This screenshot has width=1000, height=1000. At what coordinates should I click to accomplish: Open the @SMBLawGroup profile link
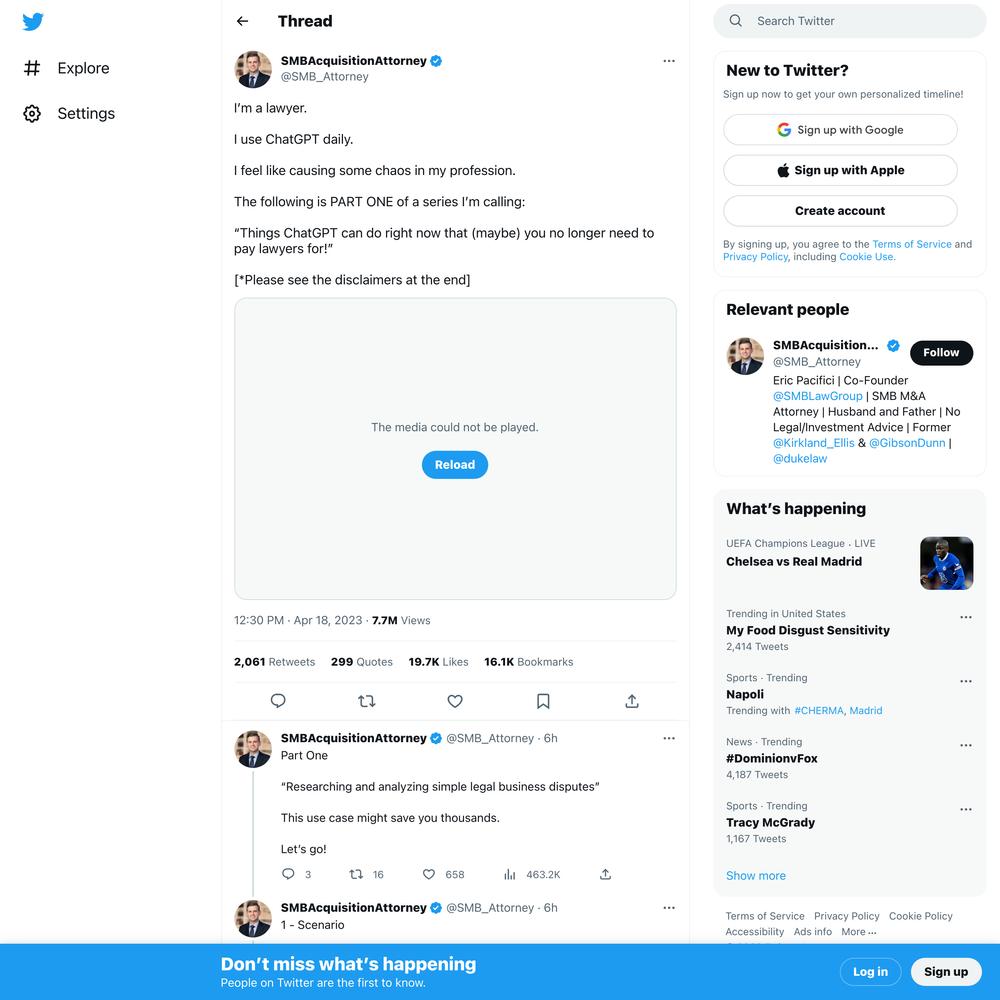(x=817, y=396)
